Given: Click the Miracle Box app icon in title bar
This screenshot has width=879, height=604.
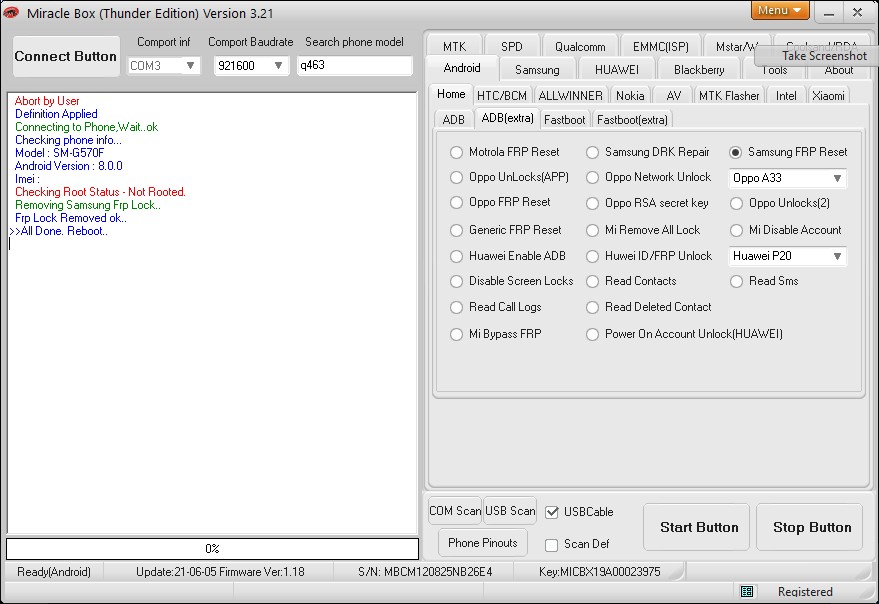Looking at the screenshot, I should (x=11, y=12).
